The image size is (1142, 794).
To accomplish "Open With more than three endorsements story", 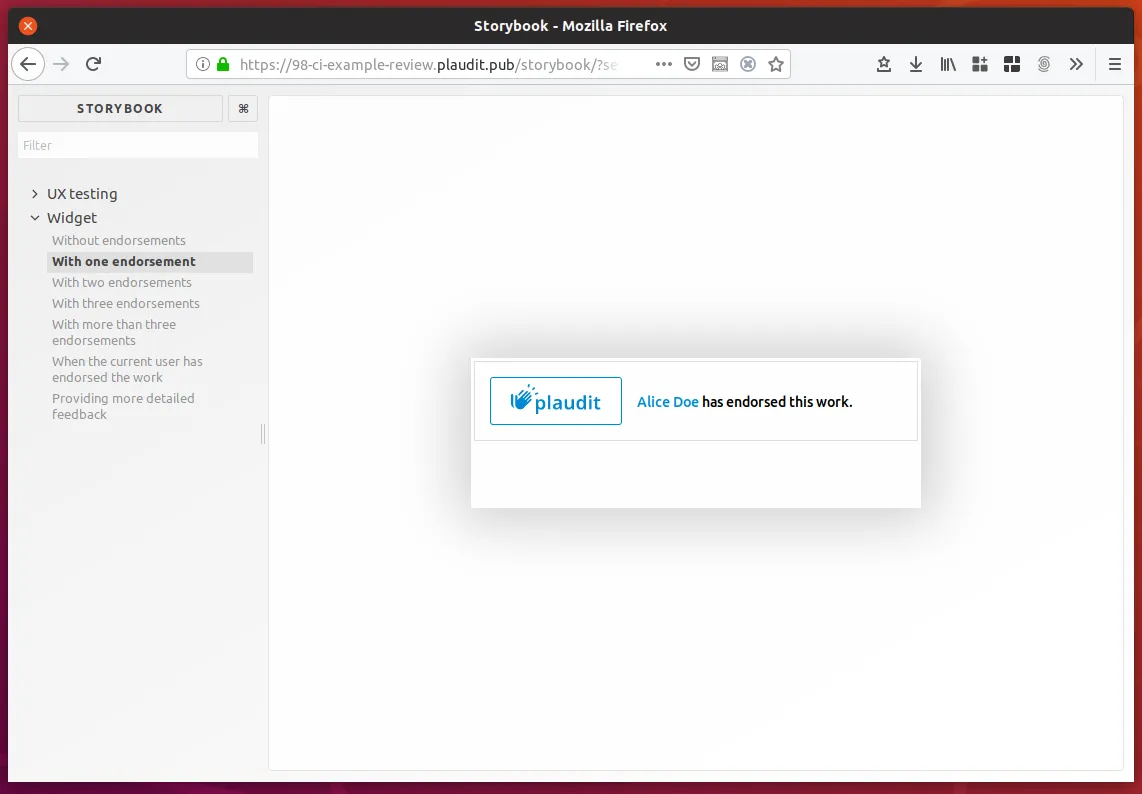I will (114, 332).
